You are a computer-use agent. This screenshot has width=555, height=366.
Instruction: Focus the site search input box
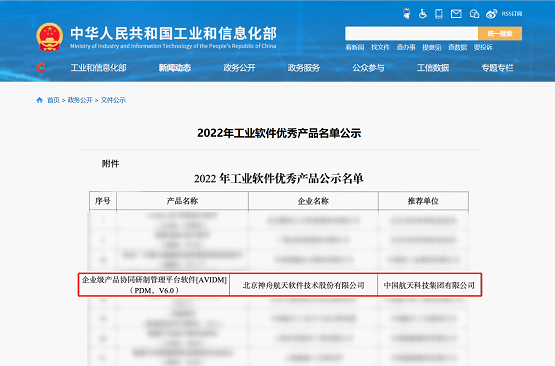(x=412, y=34)
